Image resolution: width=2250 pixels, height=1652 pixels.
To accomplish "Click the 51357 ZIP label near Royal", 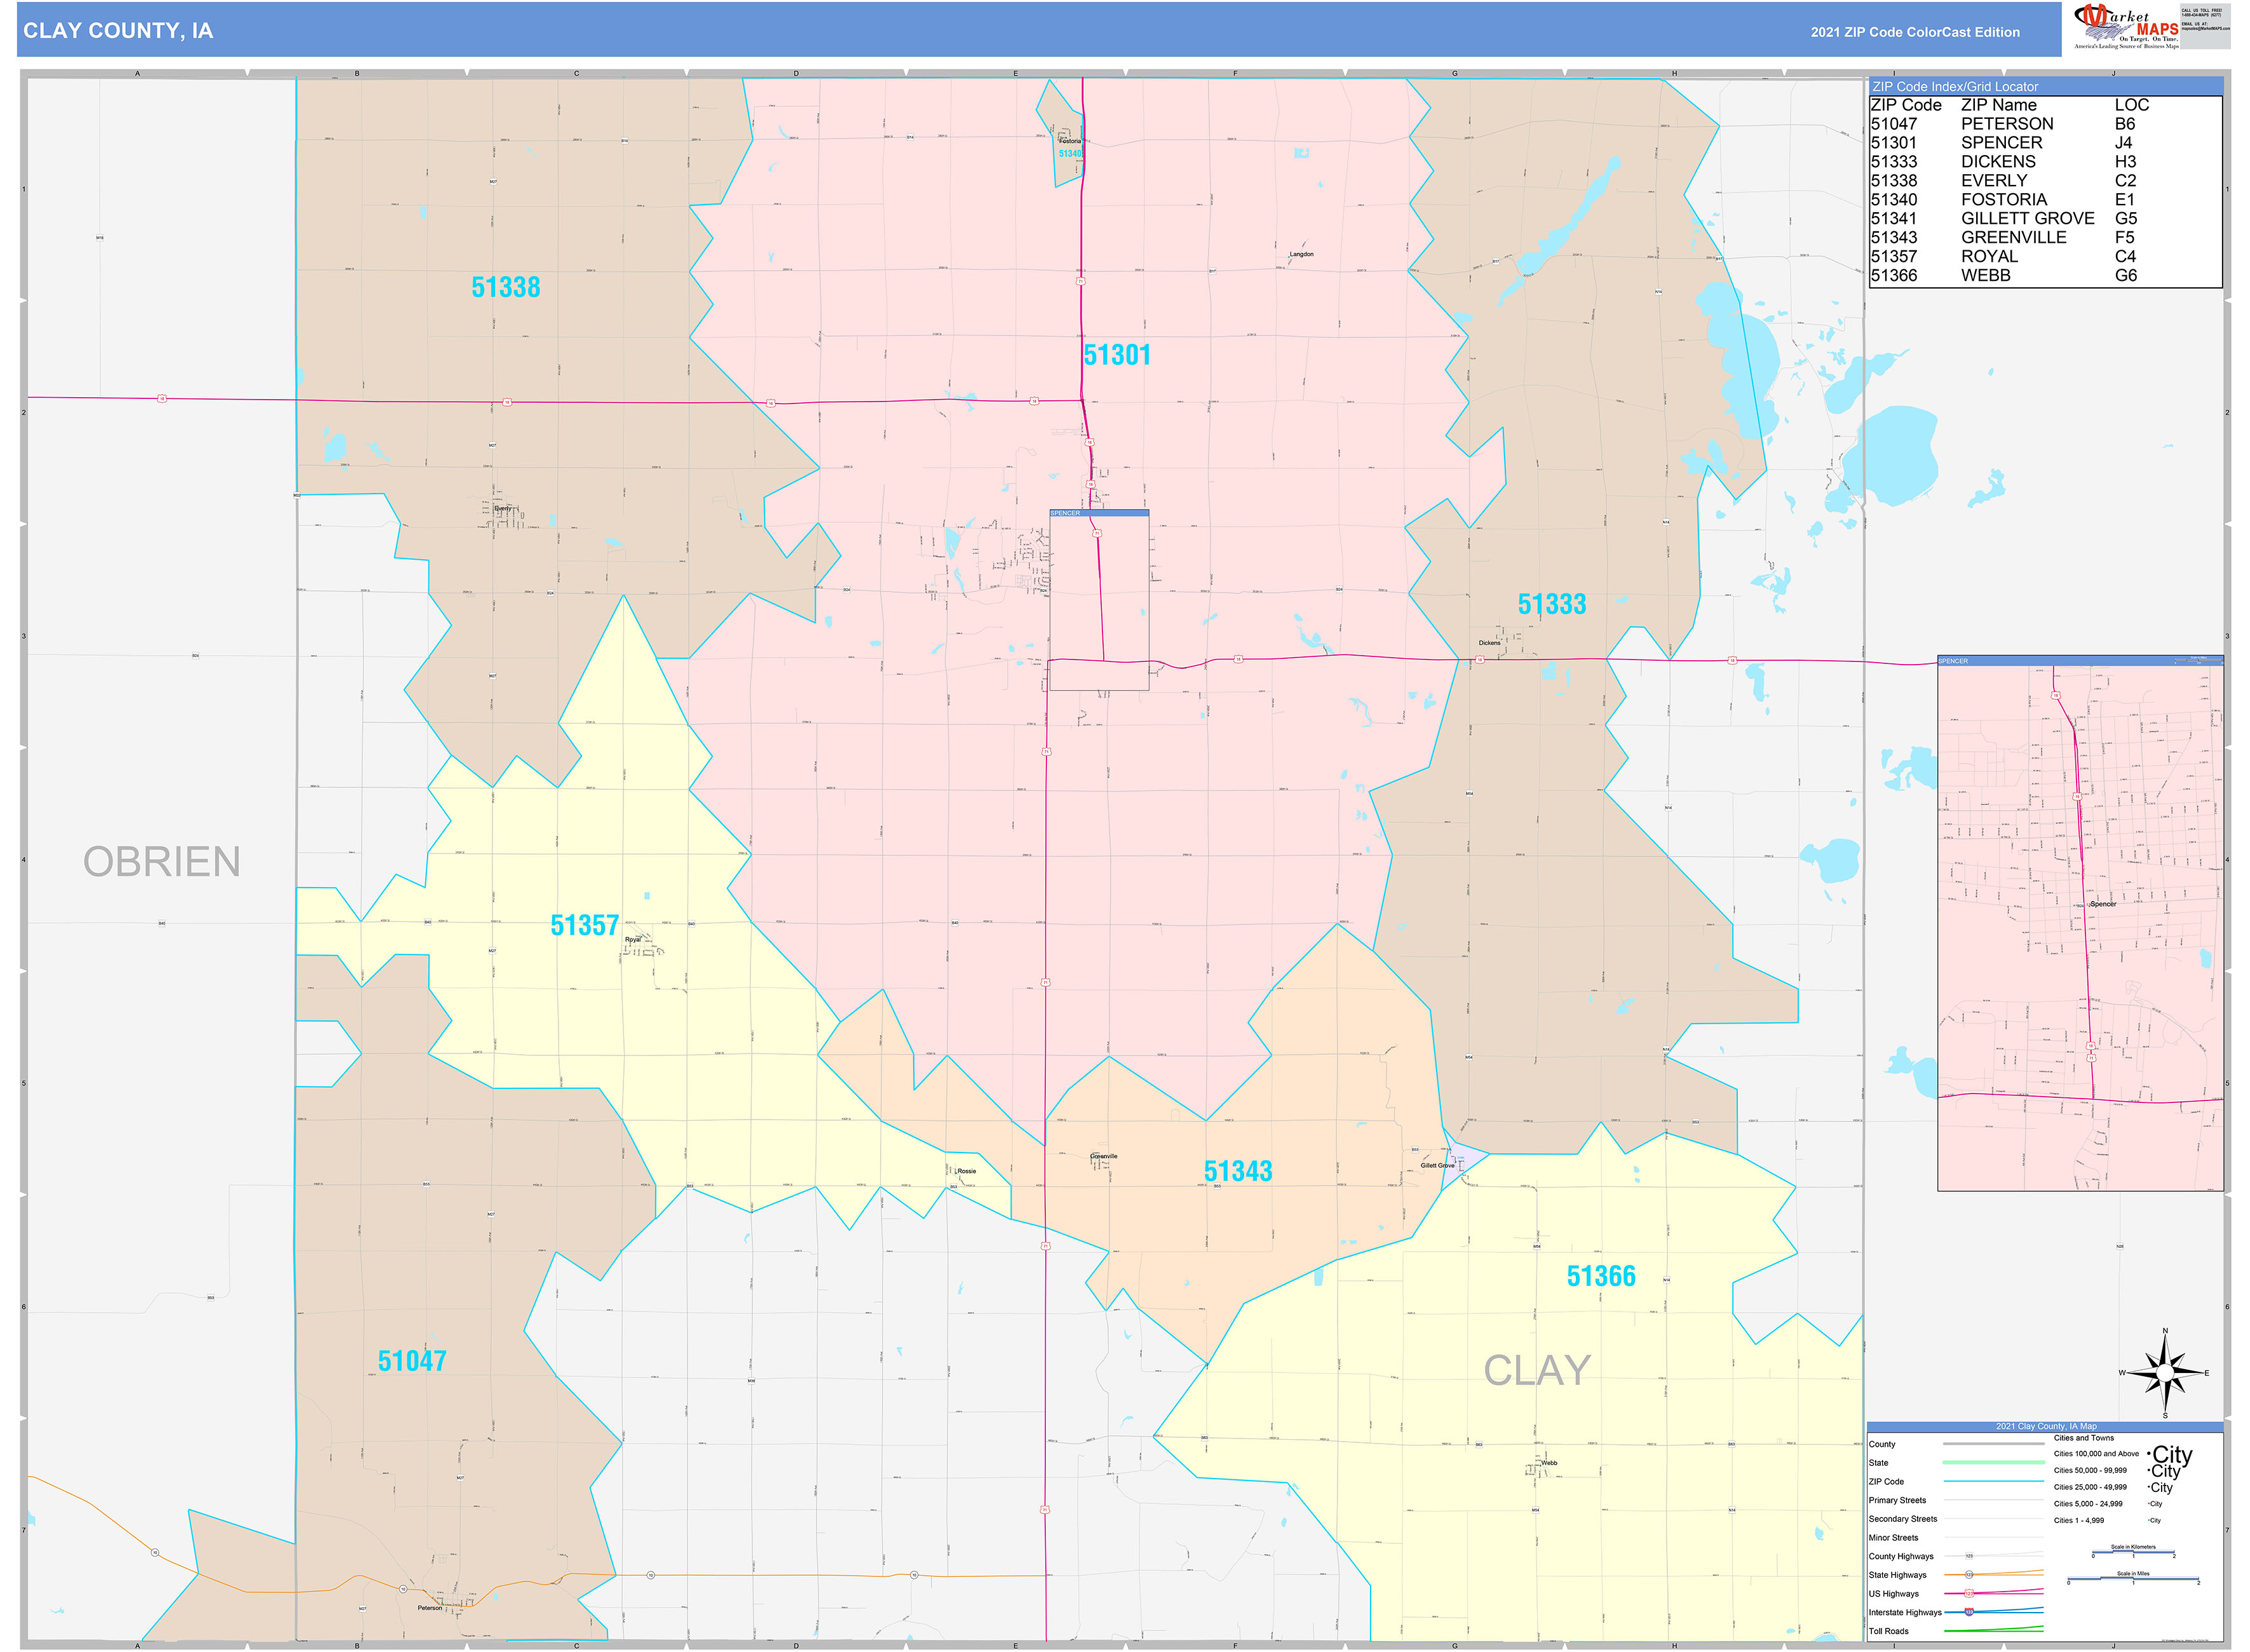I will tap(584, 926).
